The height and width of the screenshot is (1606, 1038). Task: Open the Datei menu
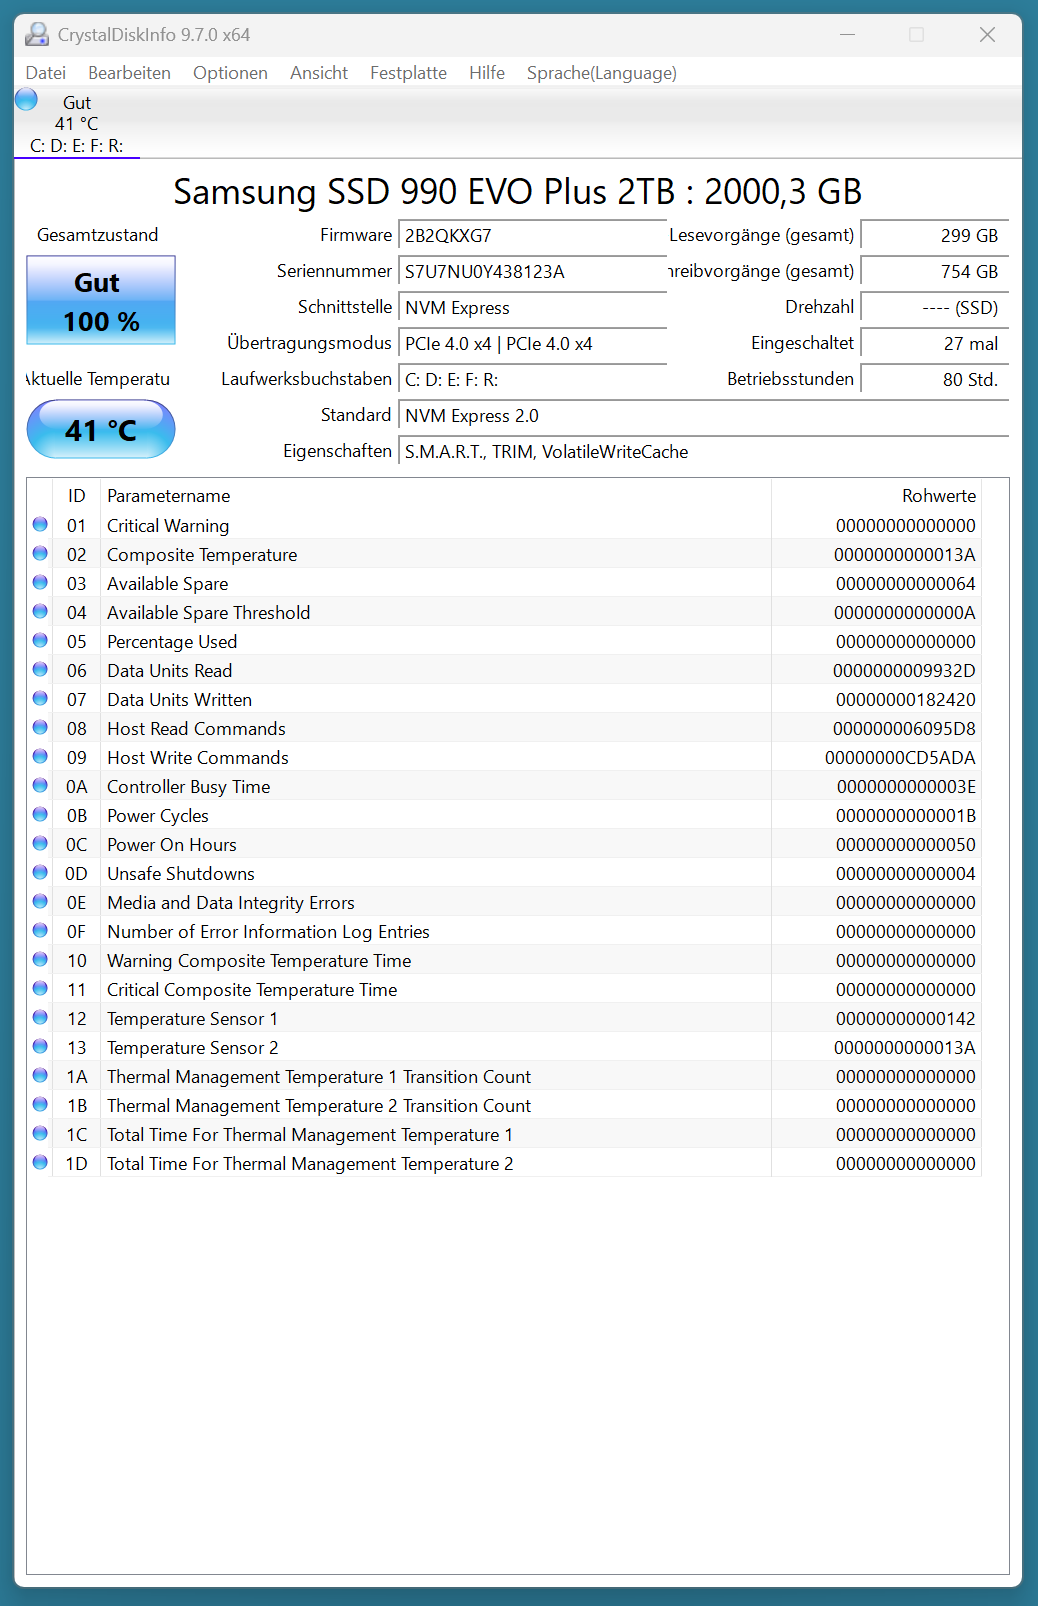[46, 73]
